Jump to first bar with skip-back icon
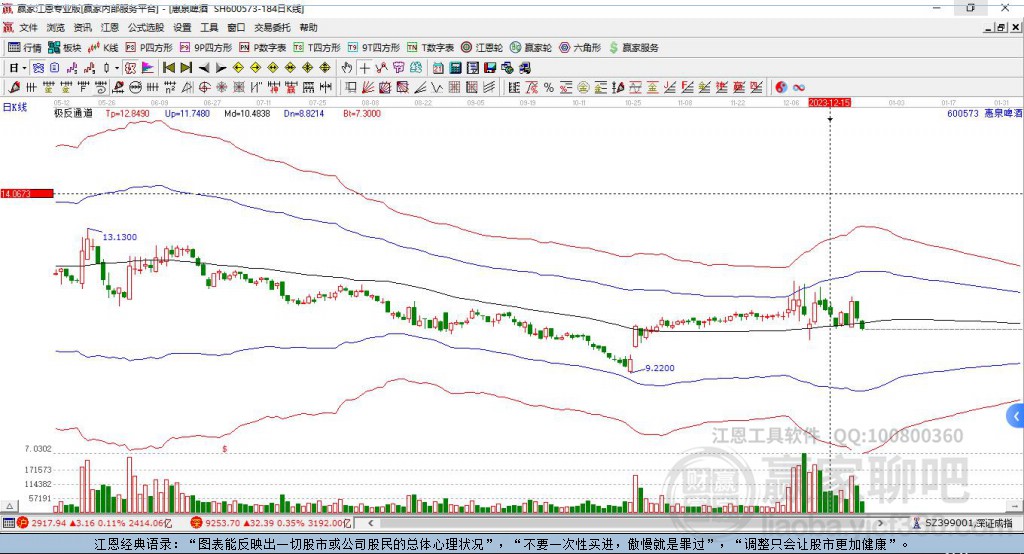The image size is (1024, 554). point(168,68)
